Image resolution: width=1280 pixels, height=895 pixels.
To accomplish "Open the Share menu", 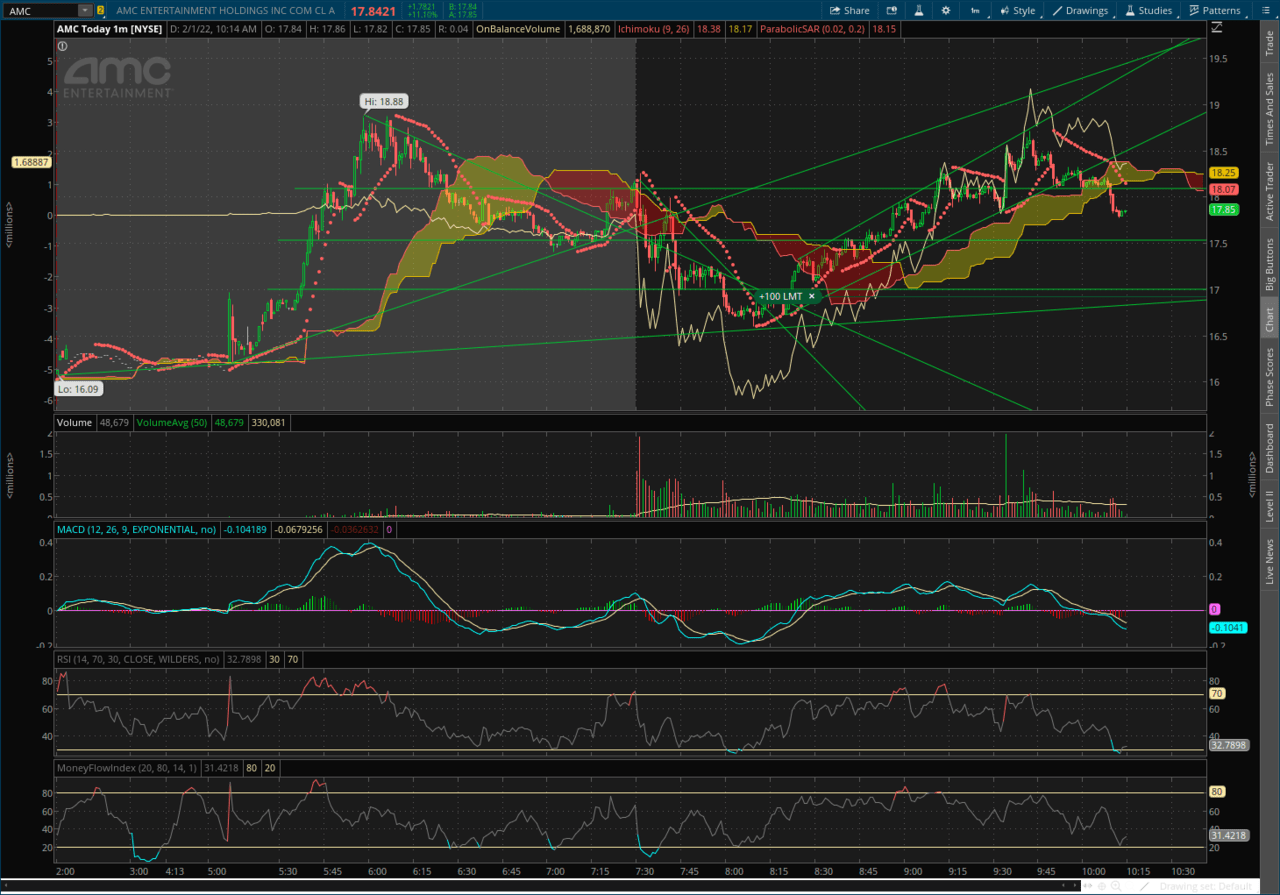I will 849,10.
